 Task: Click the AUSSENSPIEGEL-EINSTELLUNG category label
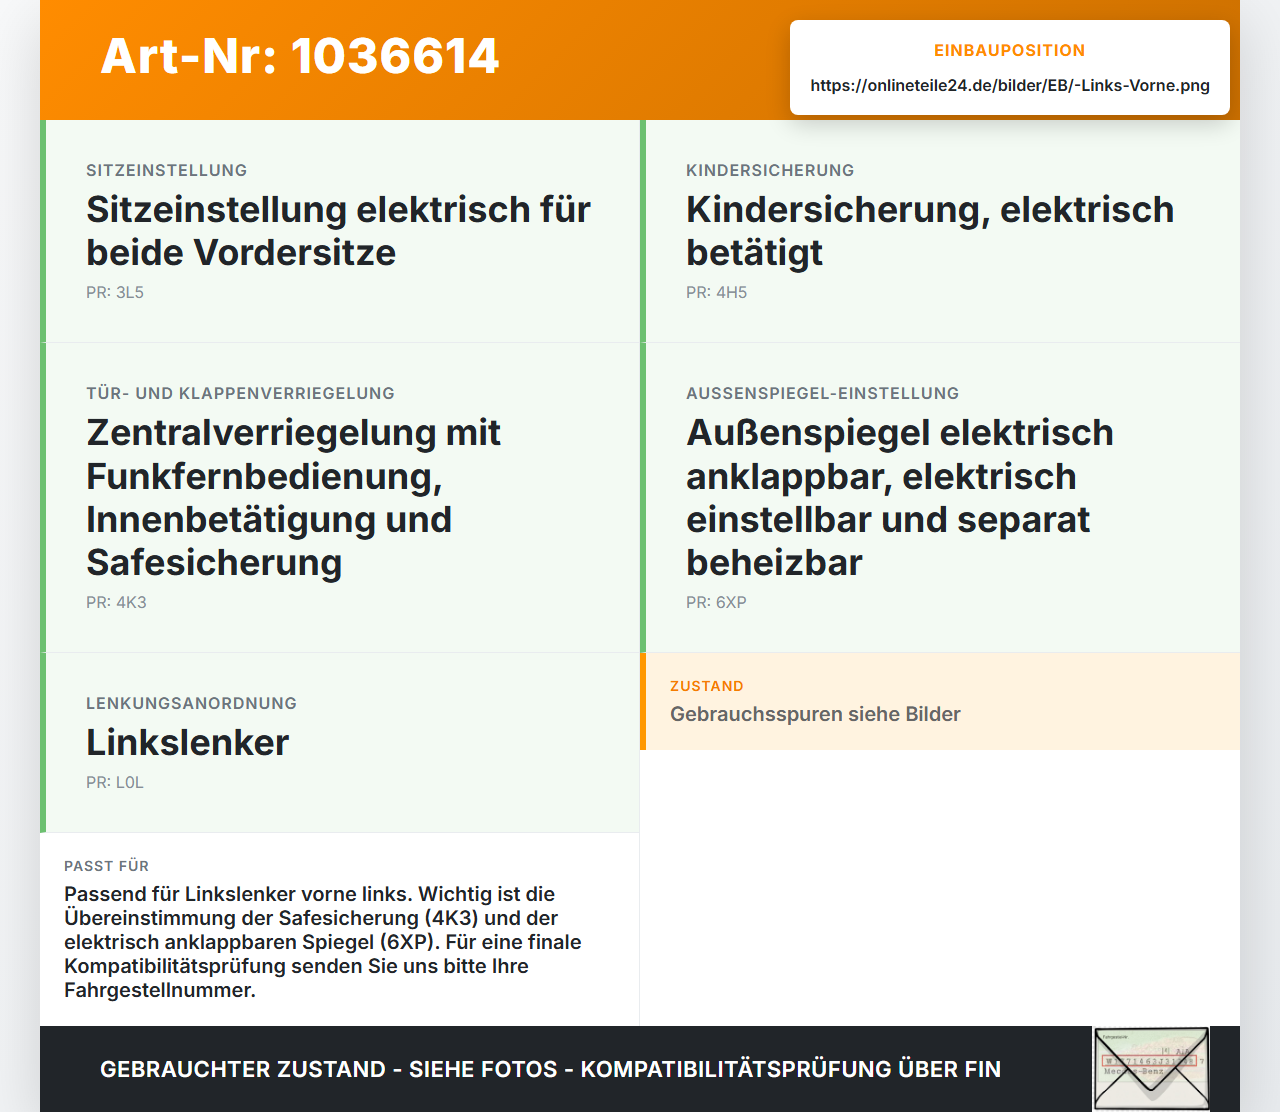click(x=822, y=393)
